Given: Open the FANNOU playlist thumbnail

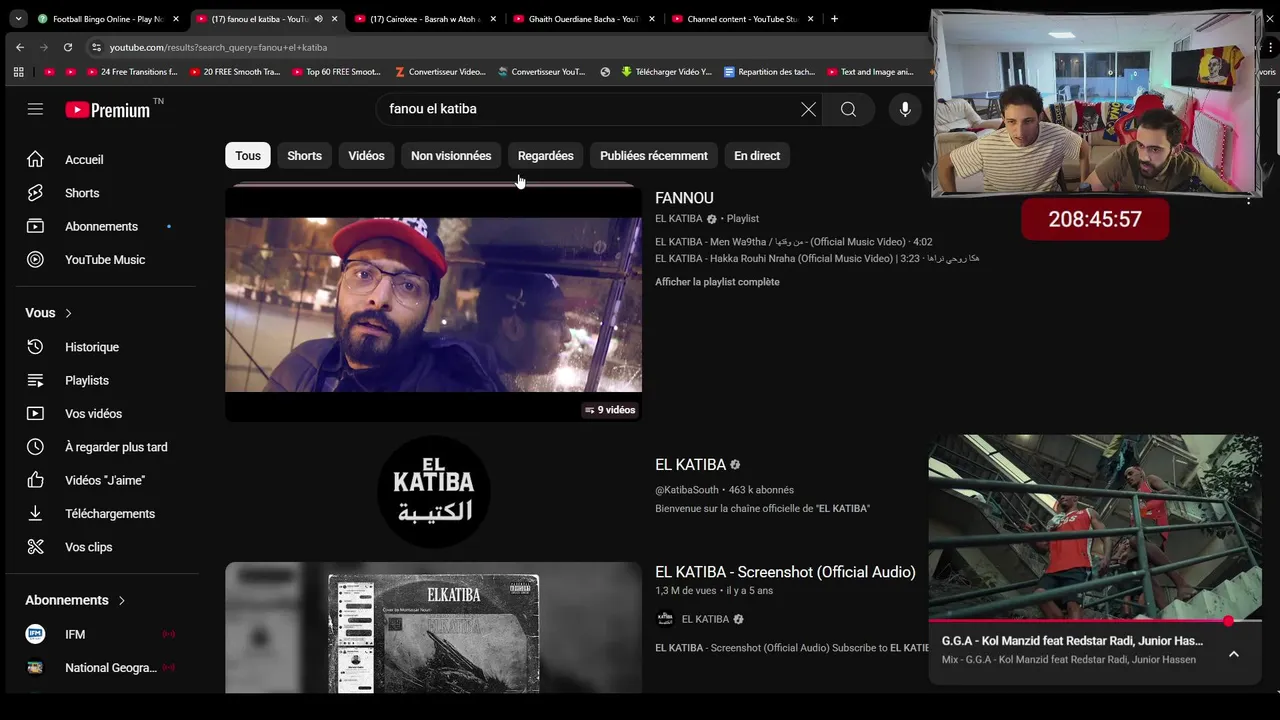Looking at the screenshot, I should [x=433, y=304].
